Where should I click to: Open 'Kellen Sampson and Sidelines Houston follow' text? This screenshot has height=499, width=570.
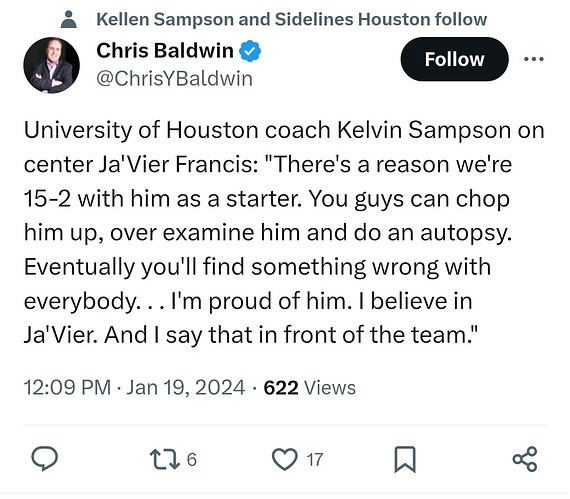coord(292,19)
